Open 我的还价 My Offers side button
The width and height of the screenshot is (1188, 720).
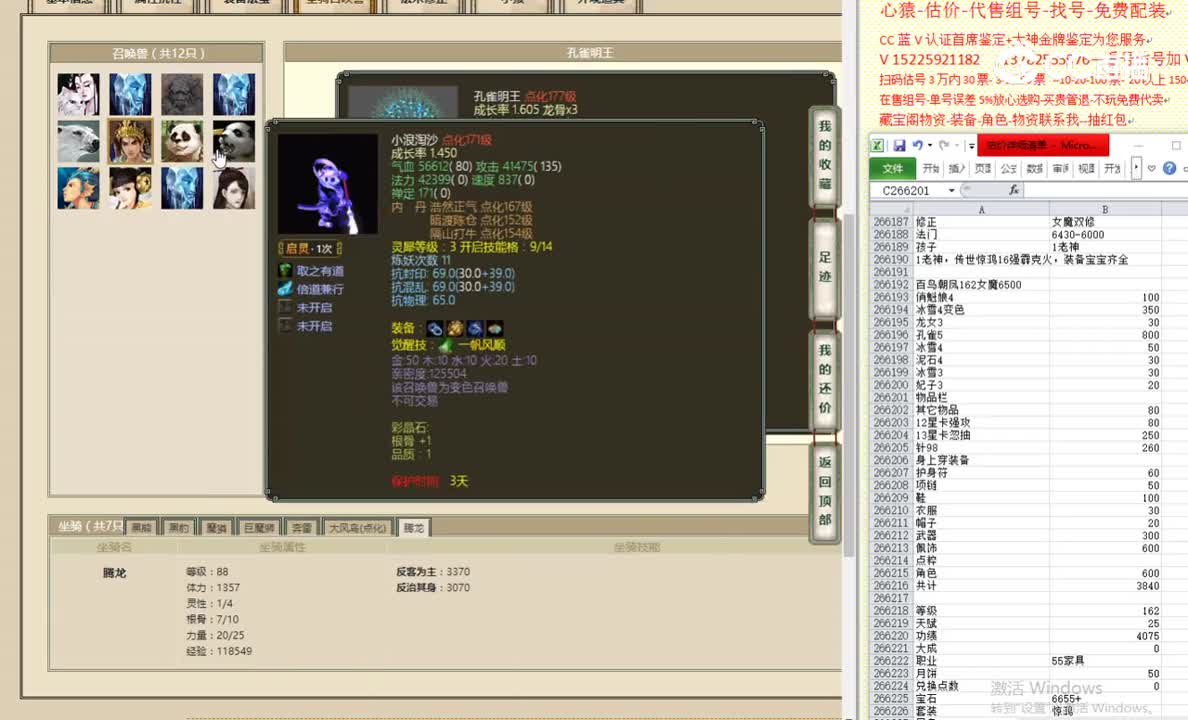coord(824,379)
